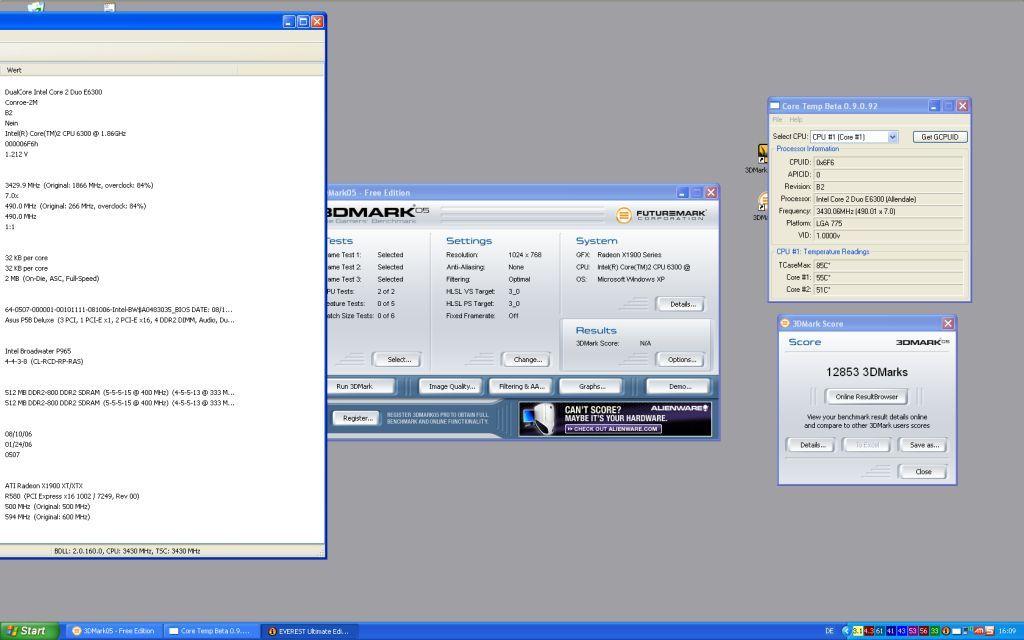Screen dimensions: 1024x640
Task: Click the Core #1 temperature 55C
Action: pyautogui.click(x=888, y=278)
